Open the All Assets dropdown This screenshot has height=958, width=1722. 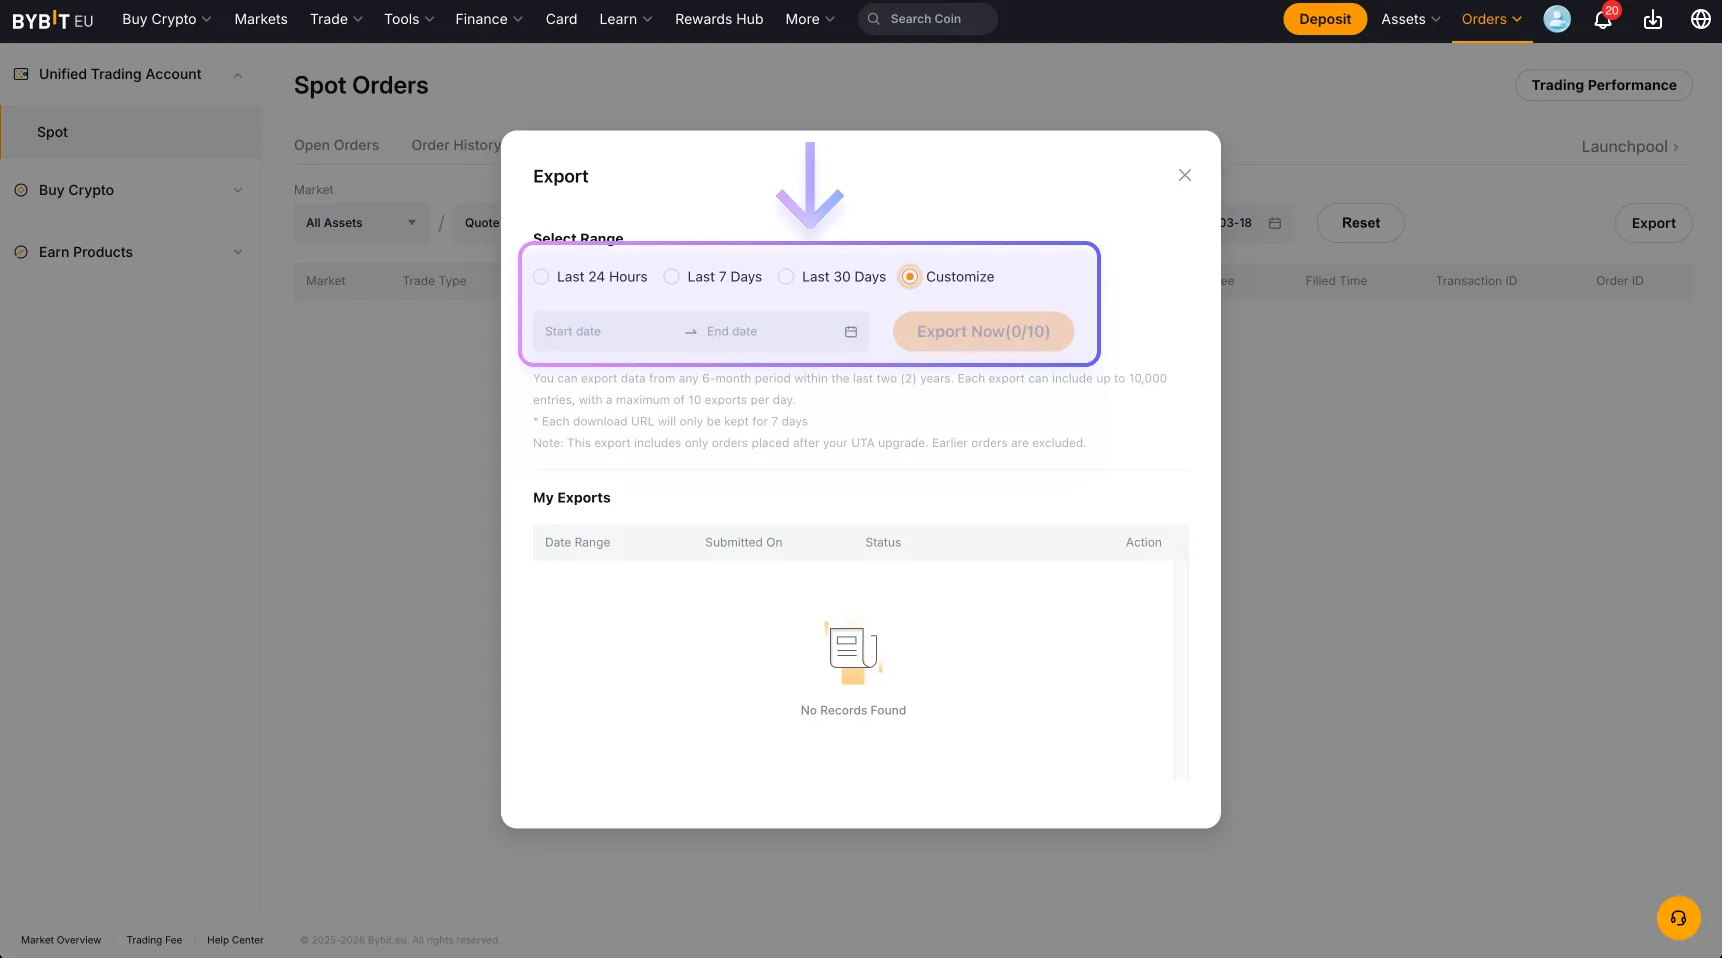(360, 222)
